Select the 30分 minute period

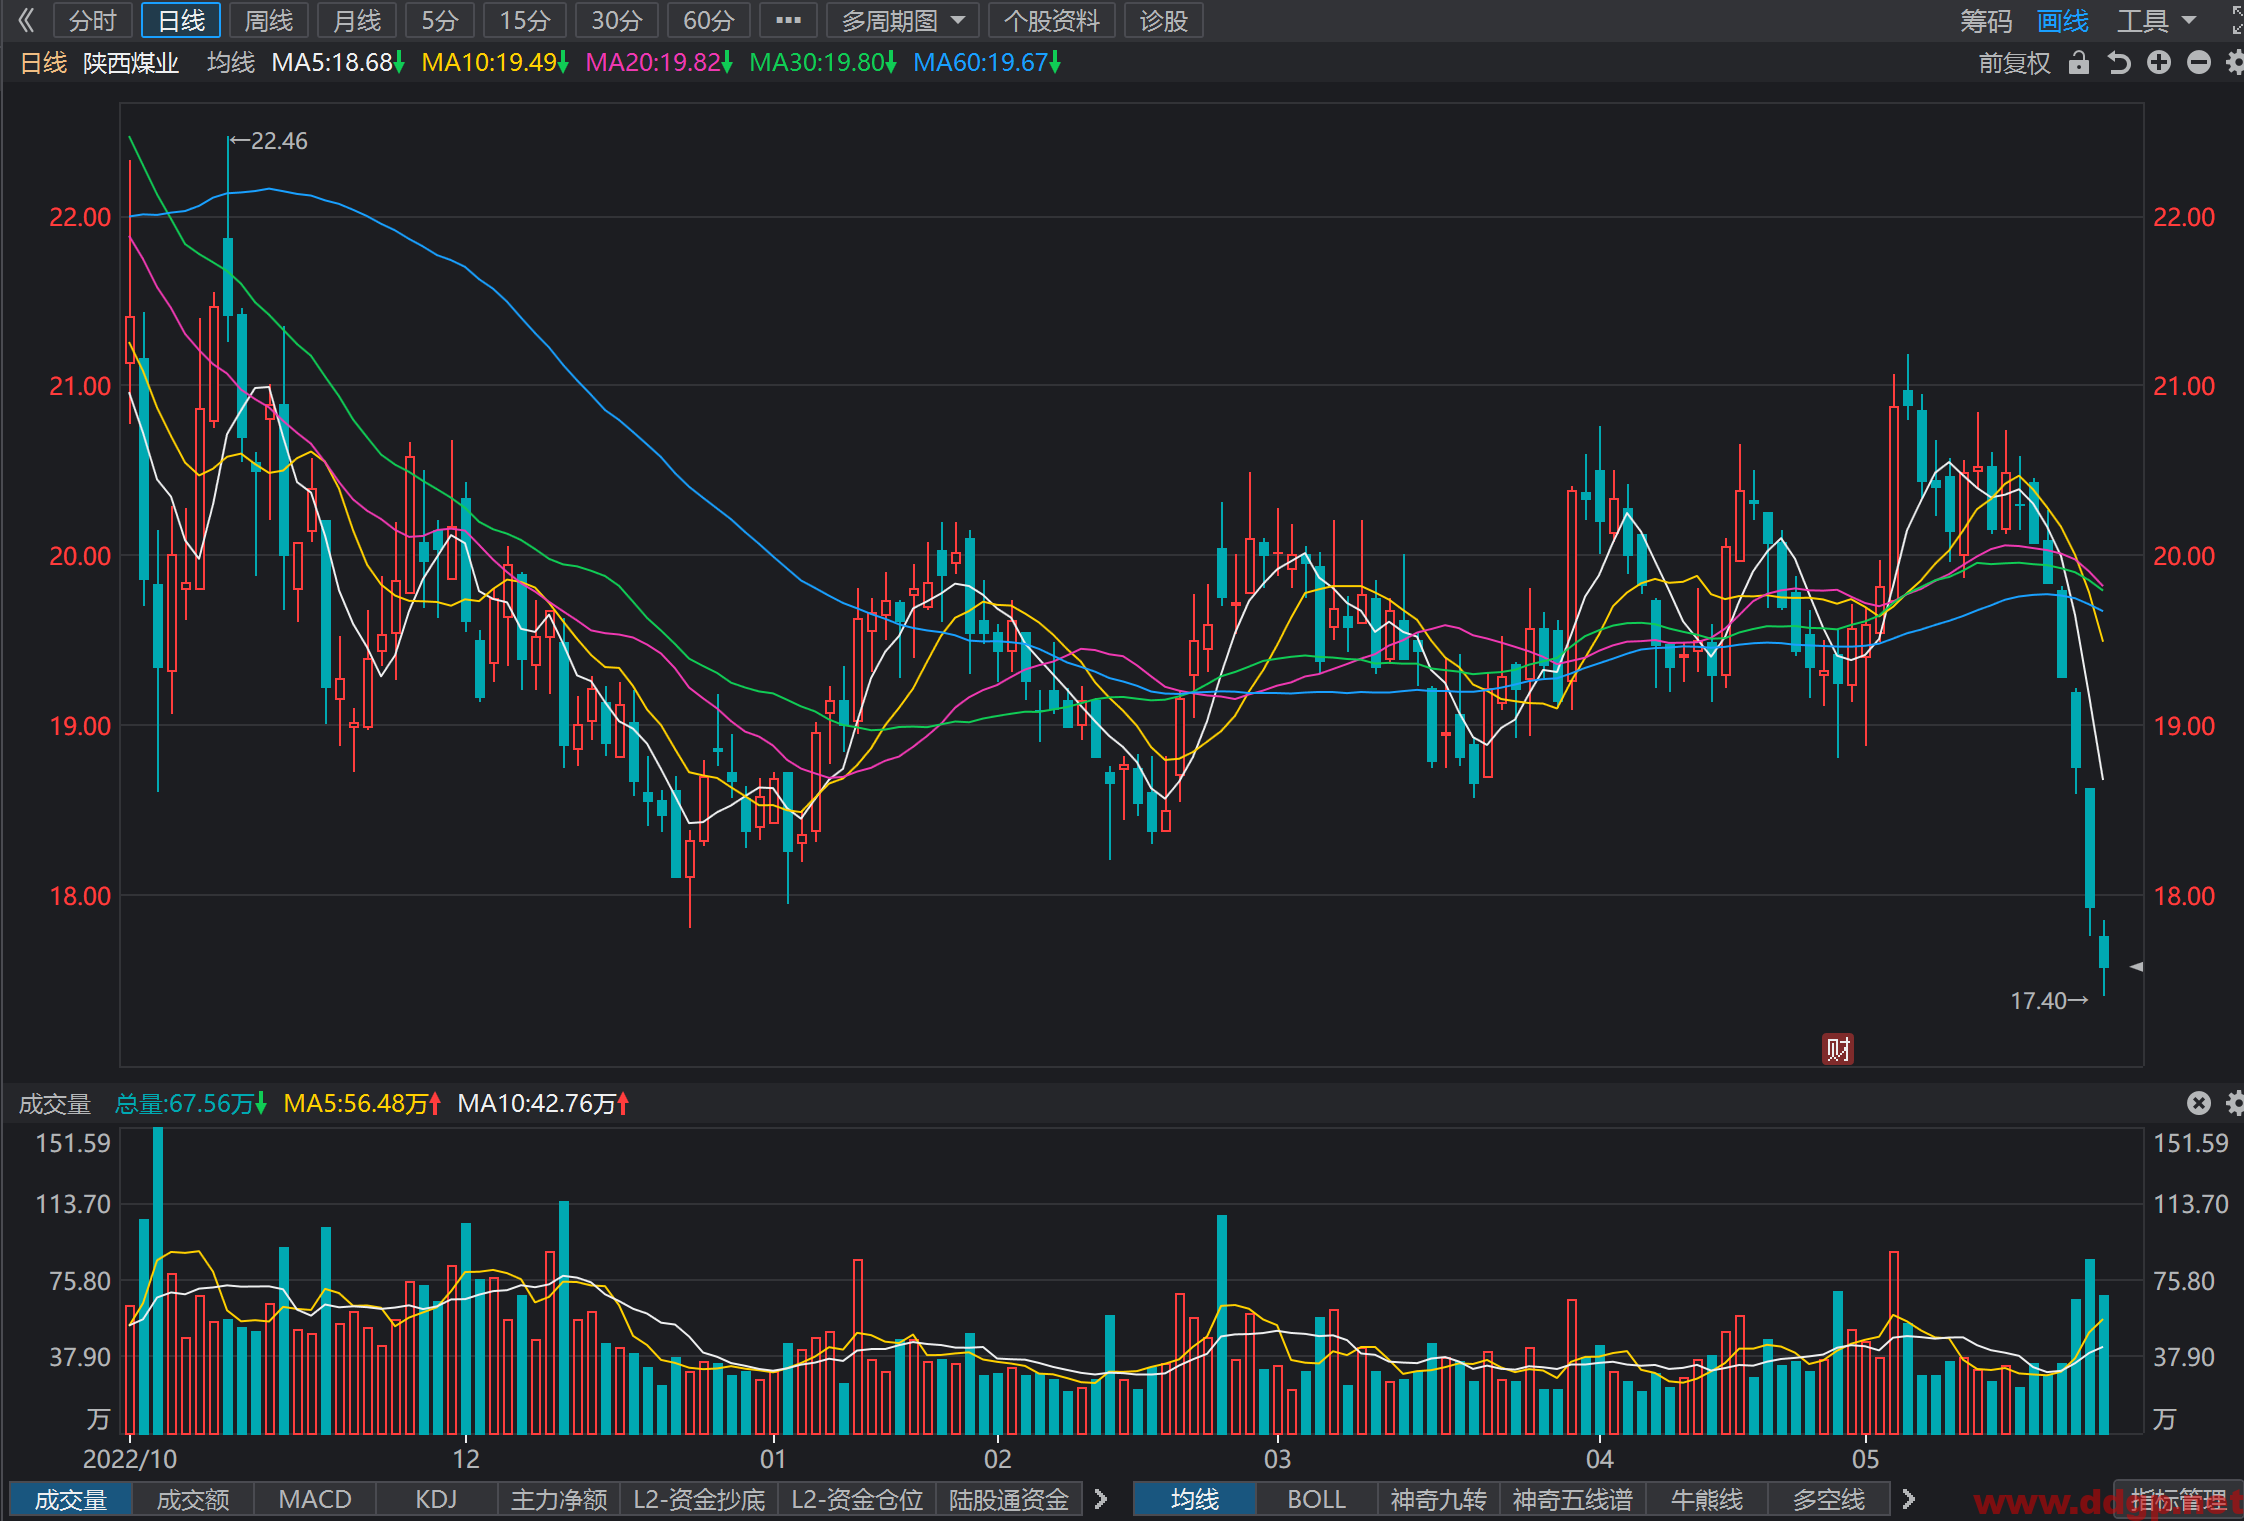point(617,20)
